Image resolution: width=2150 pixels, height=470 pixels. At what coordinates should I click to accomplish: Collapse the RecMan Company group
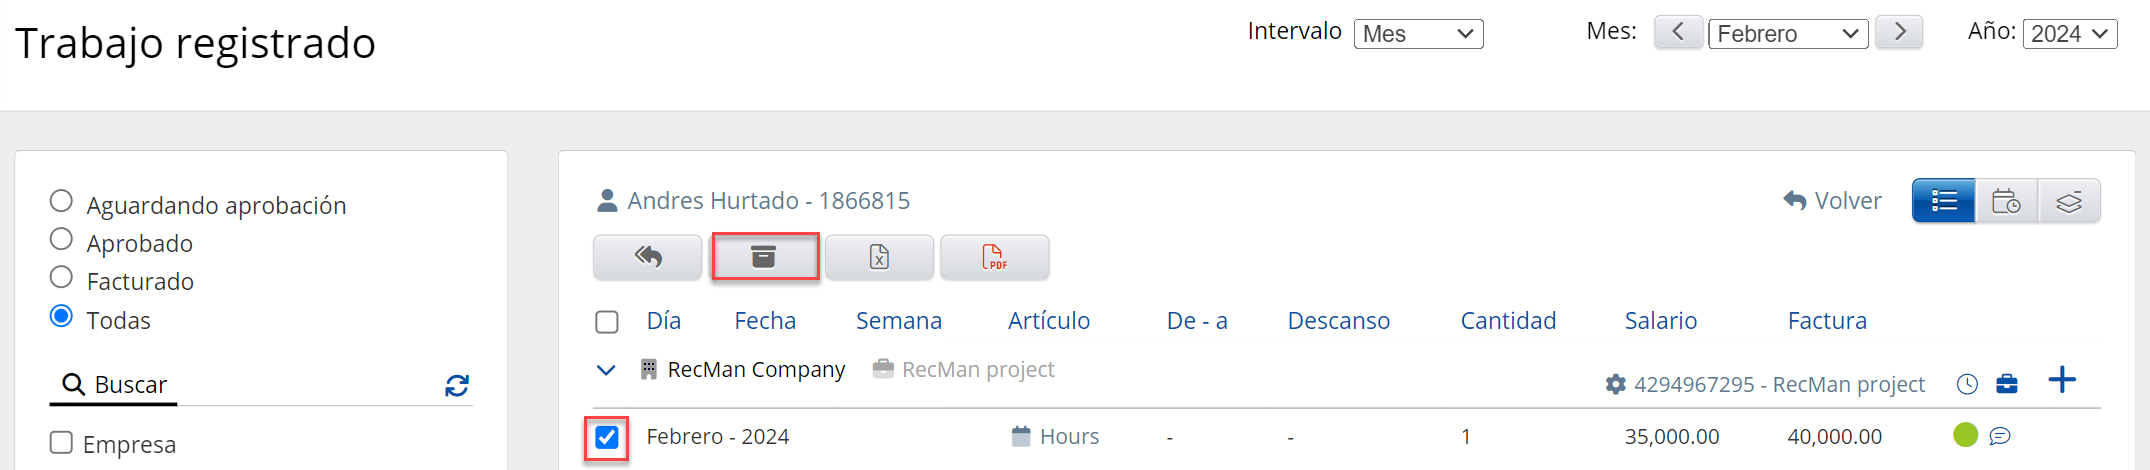pos(606,370)
